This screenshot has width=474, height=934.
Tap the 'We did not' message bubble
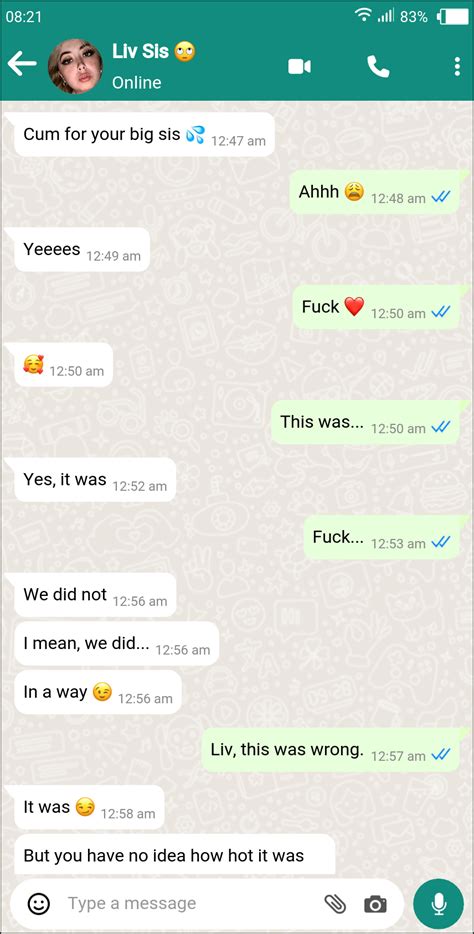pos(95,595)
